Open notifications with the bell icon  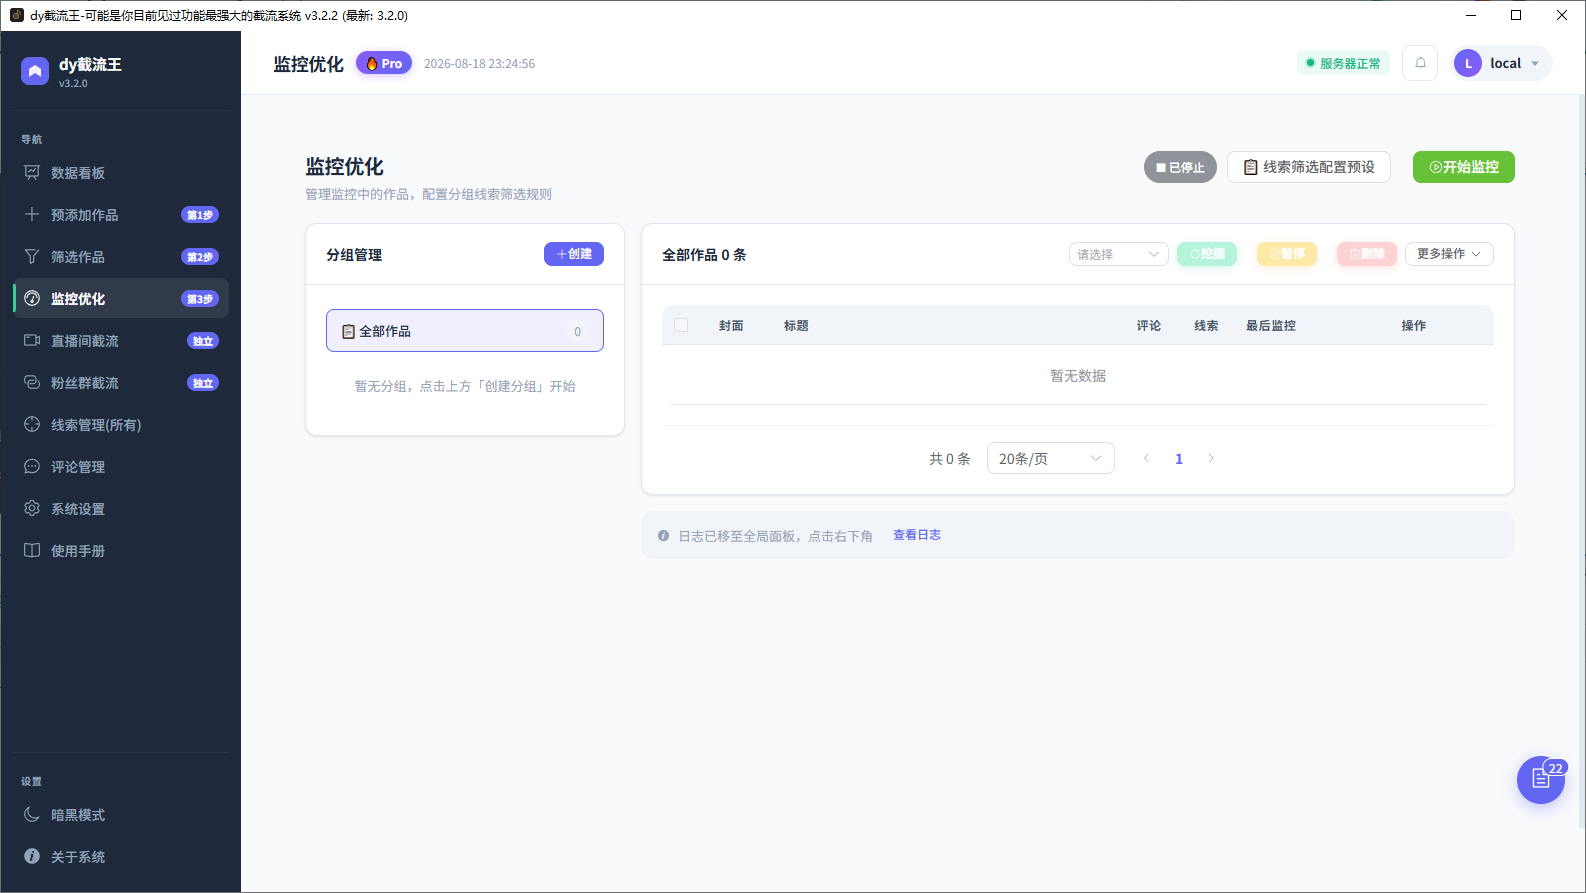point(1420,63)
